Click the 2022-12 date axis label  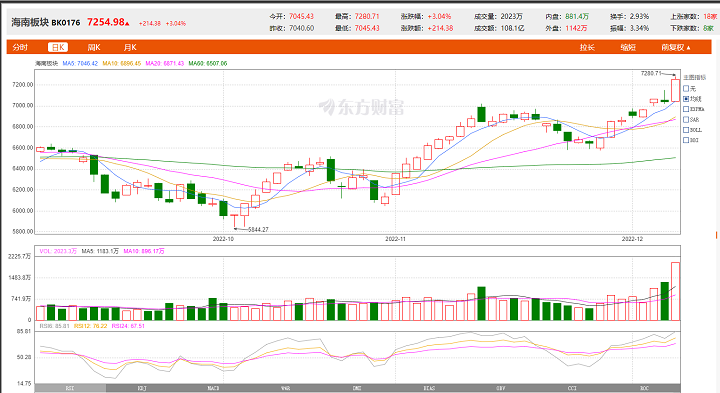pyautogui.click(x=632, y=239)
